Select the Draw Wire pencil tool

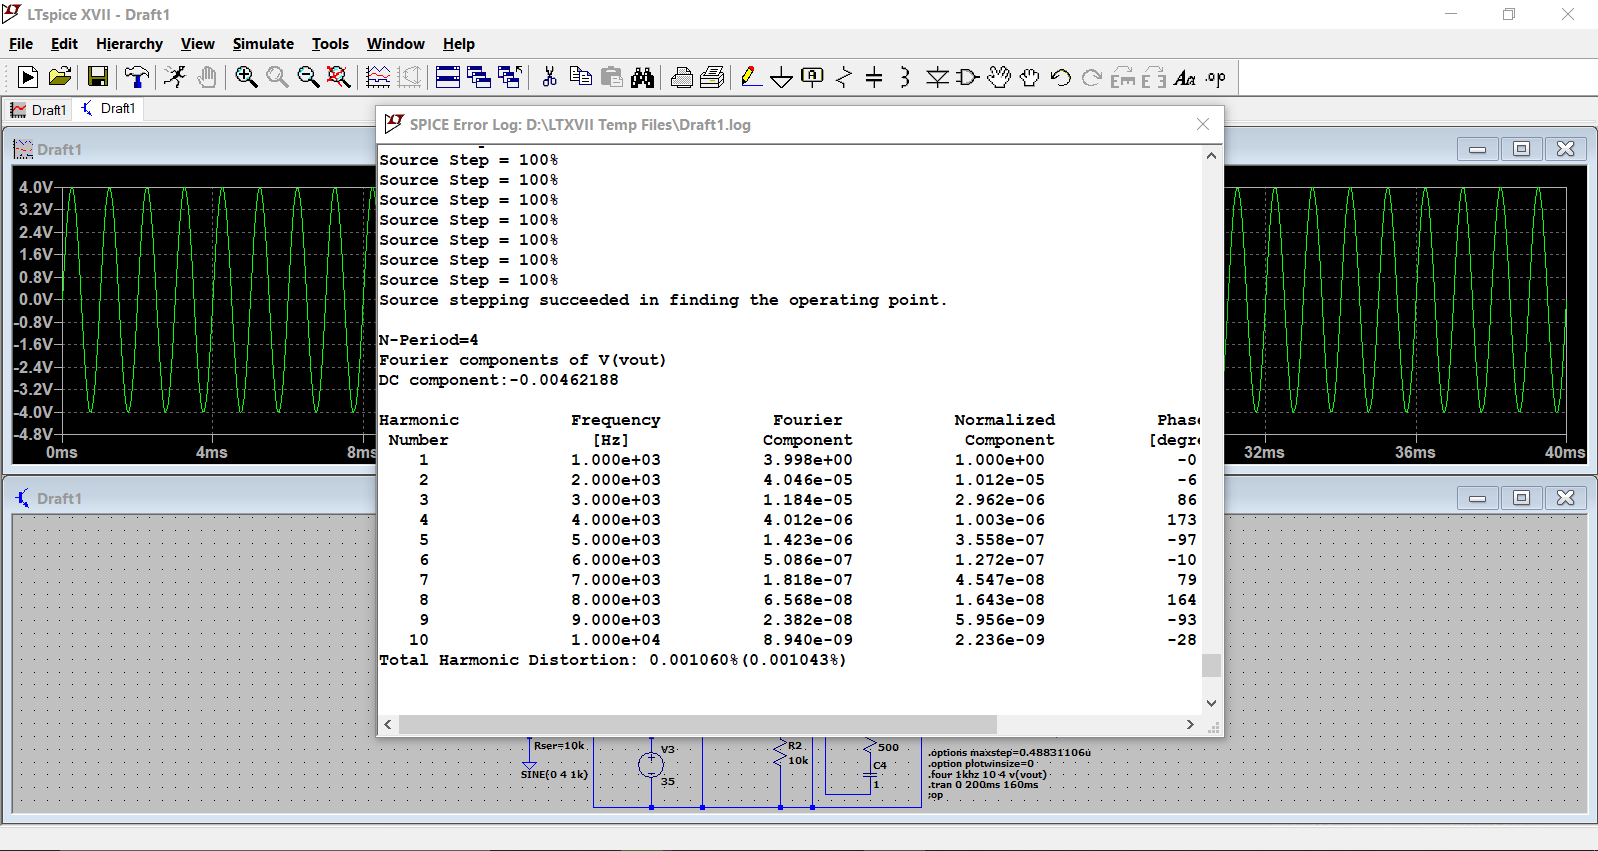(x=751, y=77)
